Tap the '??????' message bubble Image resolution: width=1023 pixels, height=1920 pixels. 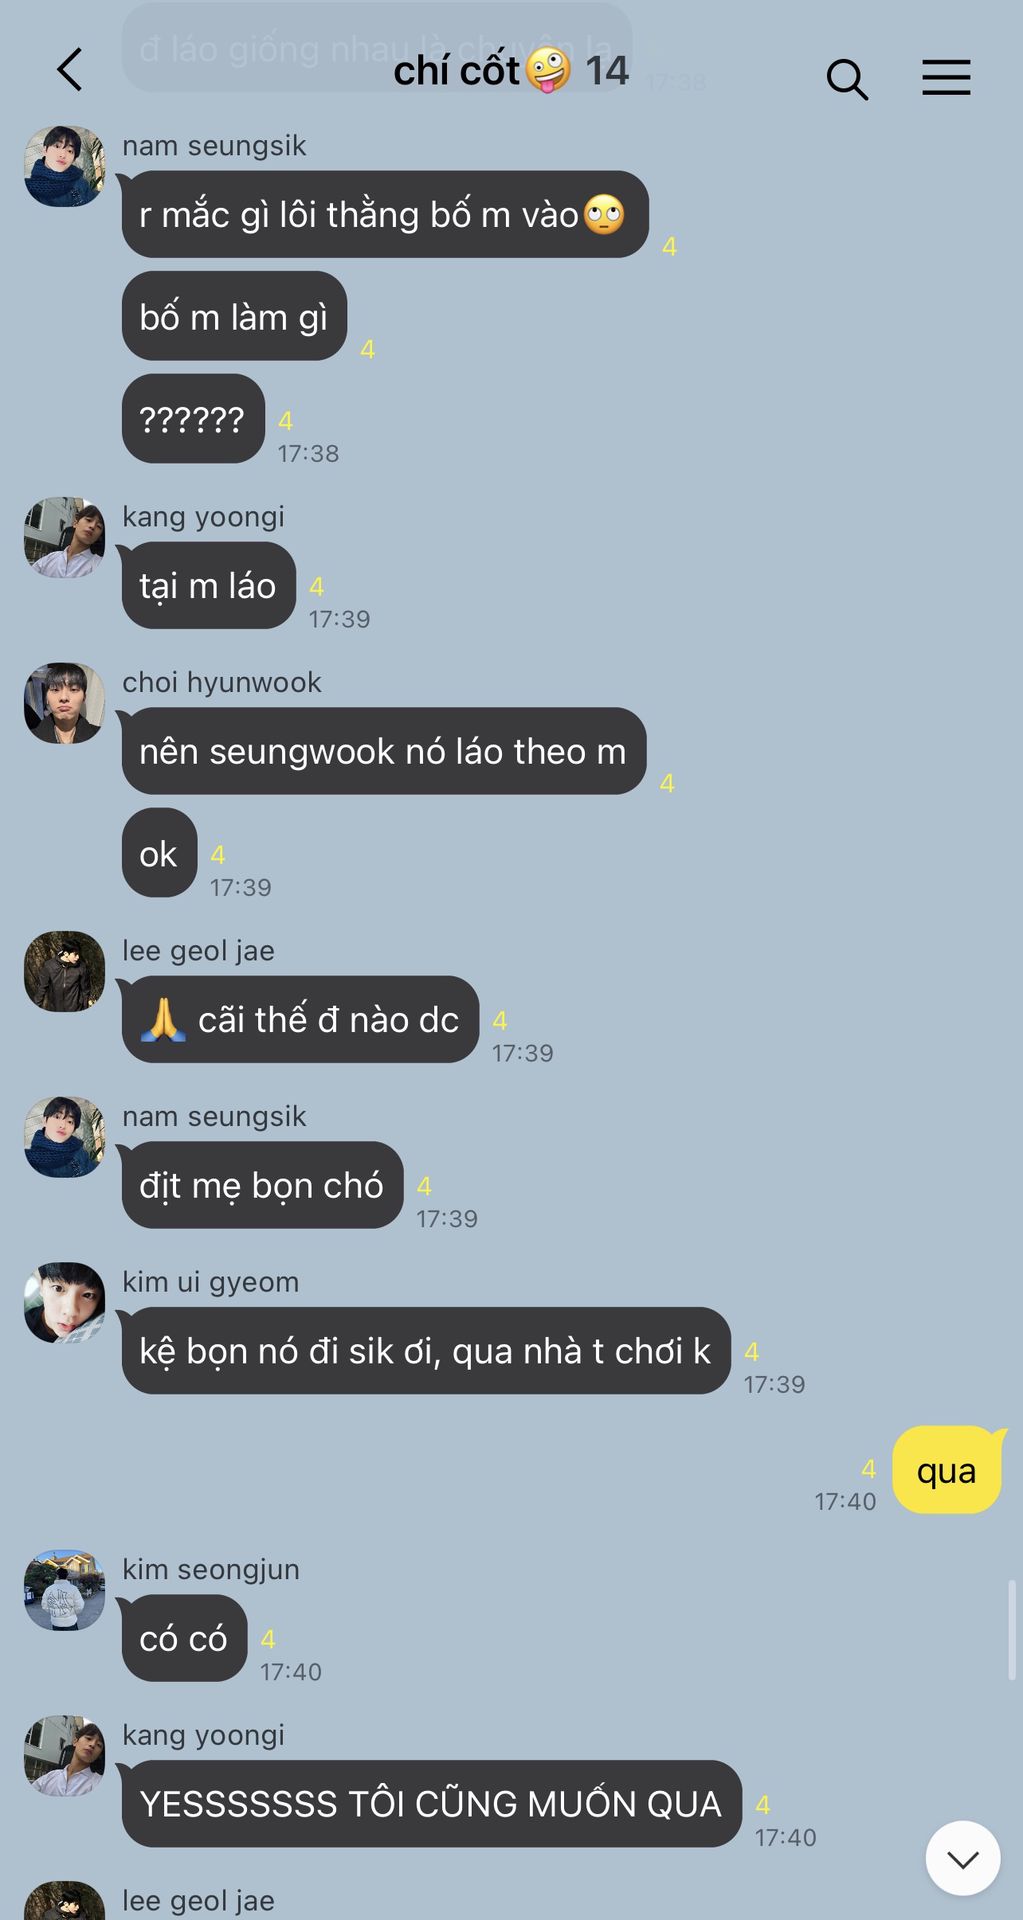192,418
